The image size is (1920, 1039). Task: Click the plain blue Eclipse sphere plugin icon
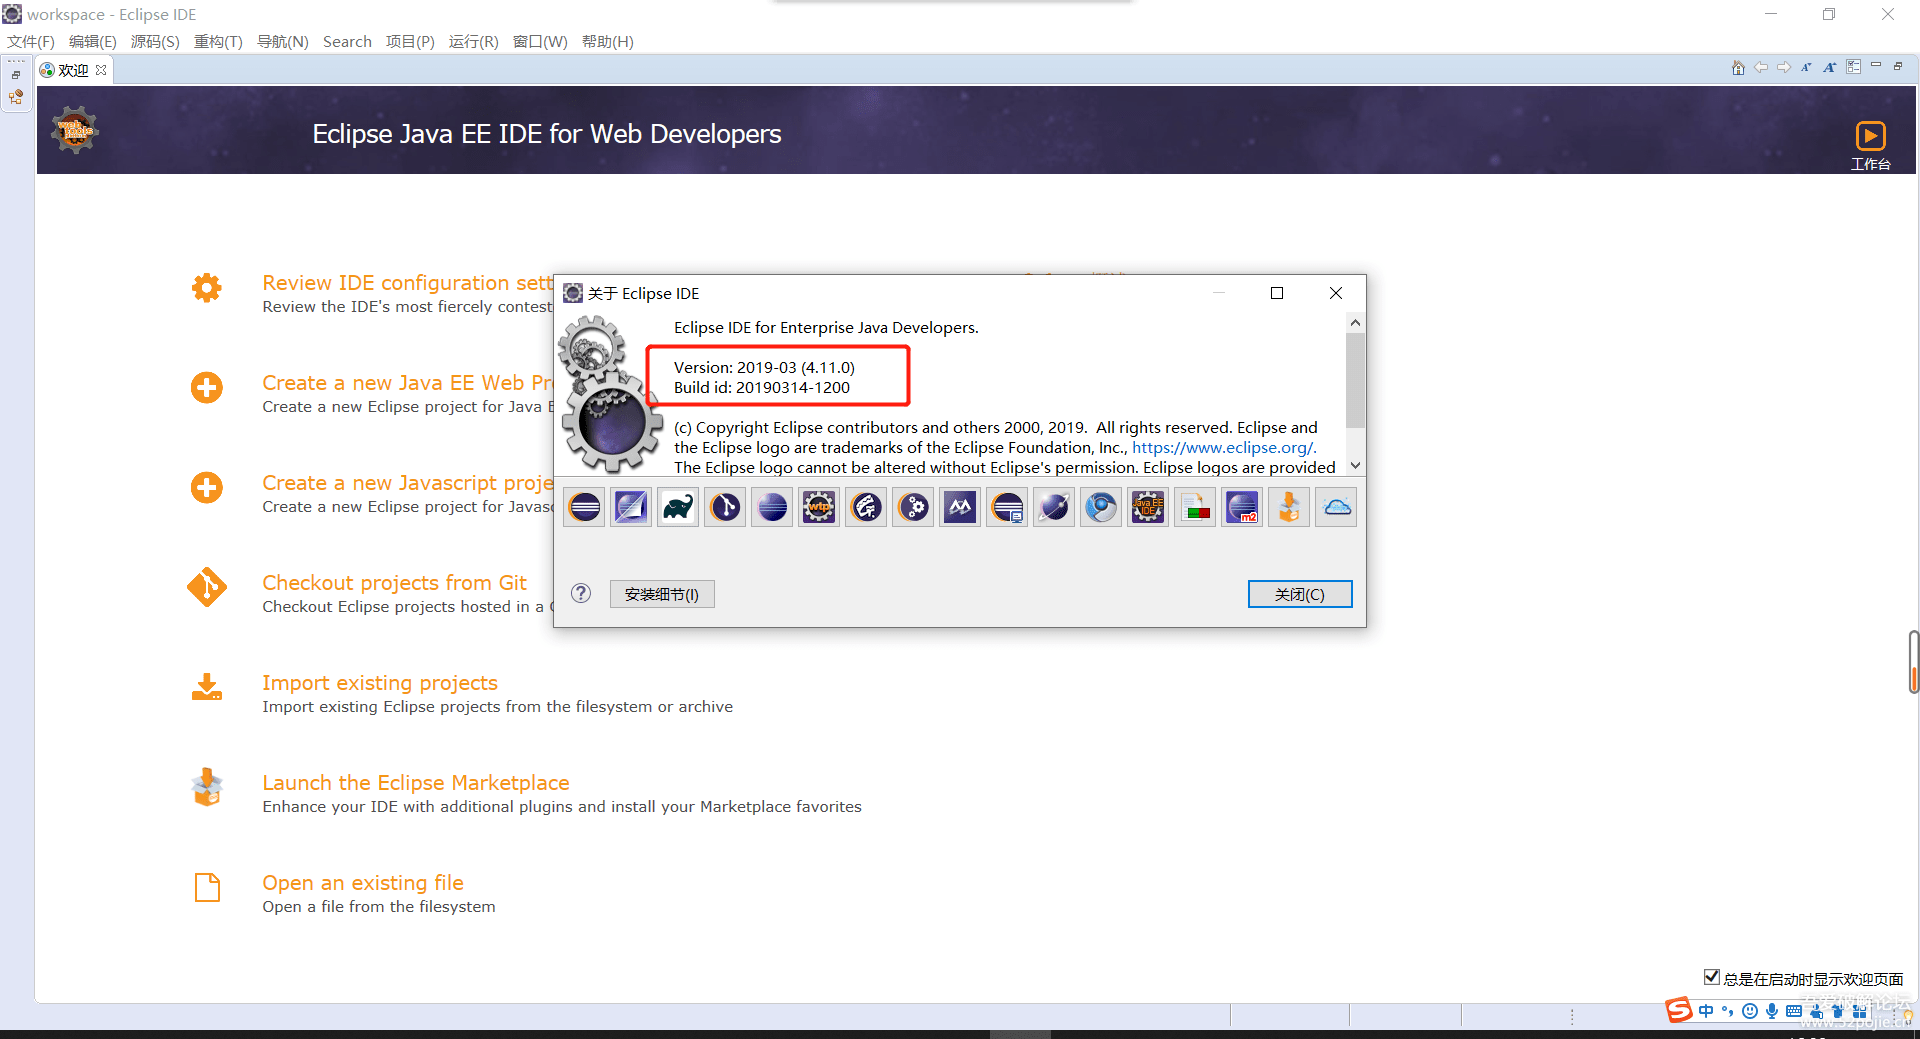pyautogui.click(x=772, y=508)
